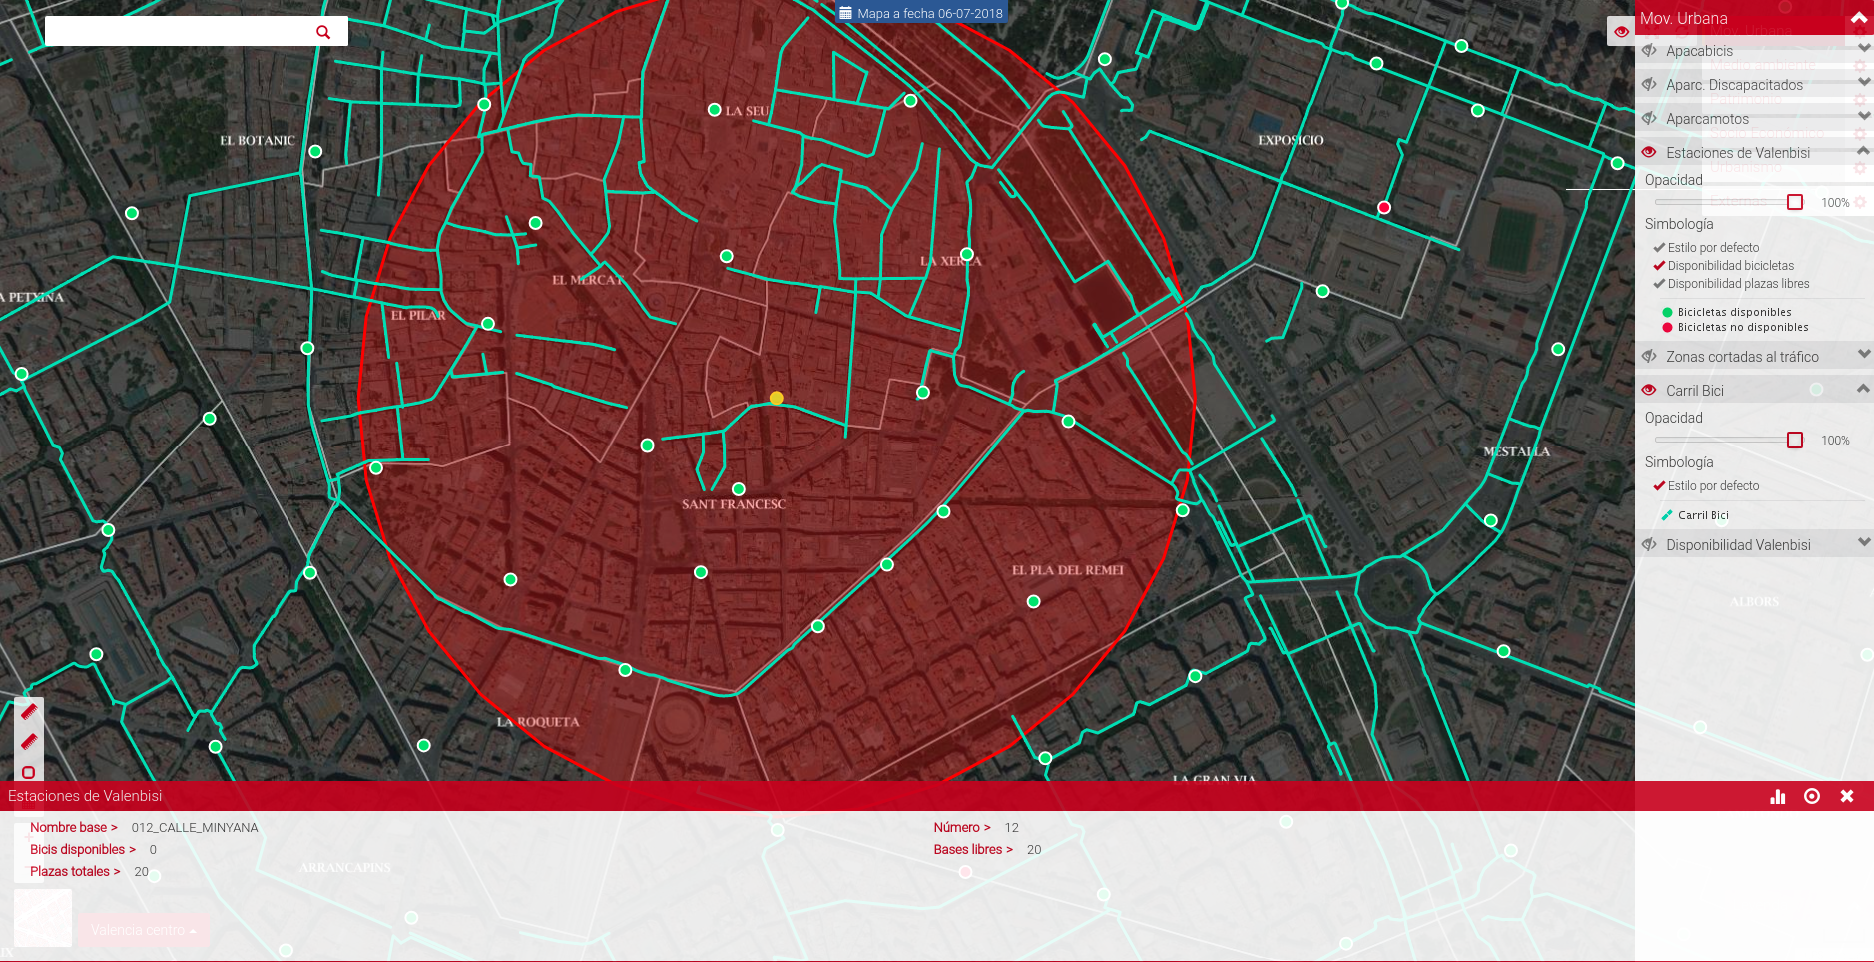
Task: Collapse the Mov. Urbana panel header arrow
Action: 1859,18
